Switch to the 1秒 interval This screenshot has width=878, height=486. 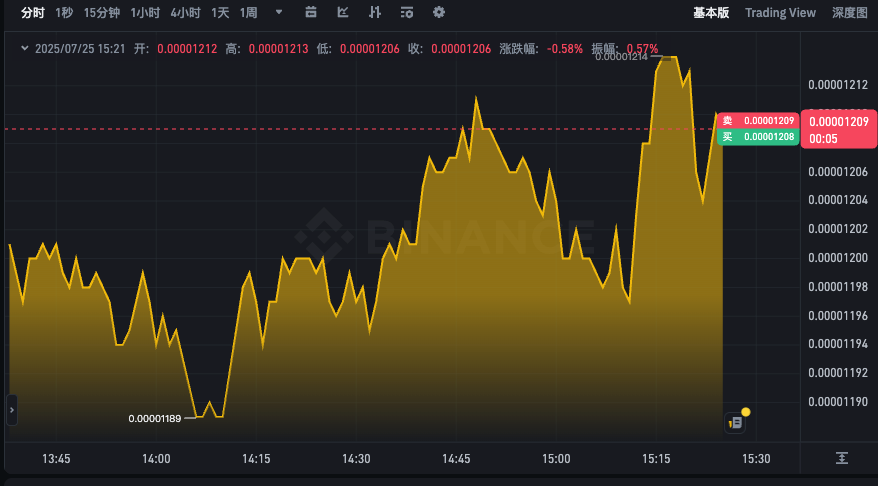(x=64, y=13)
